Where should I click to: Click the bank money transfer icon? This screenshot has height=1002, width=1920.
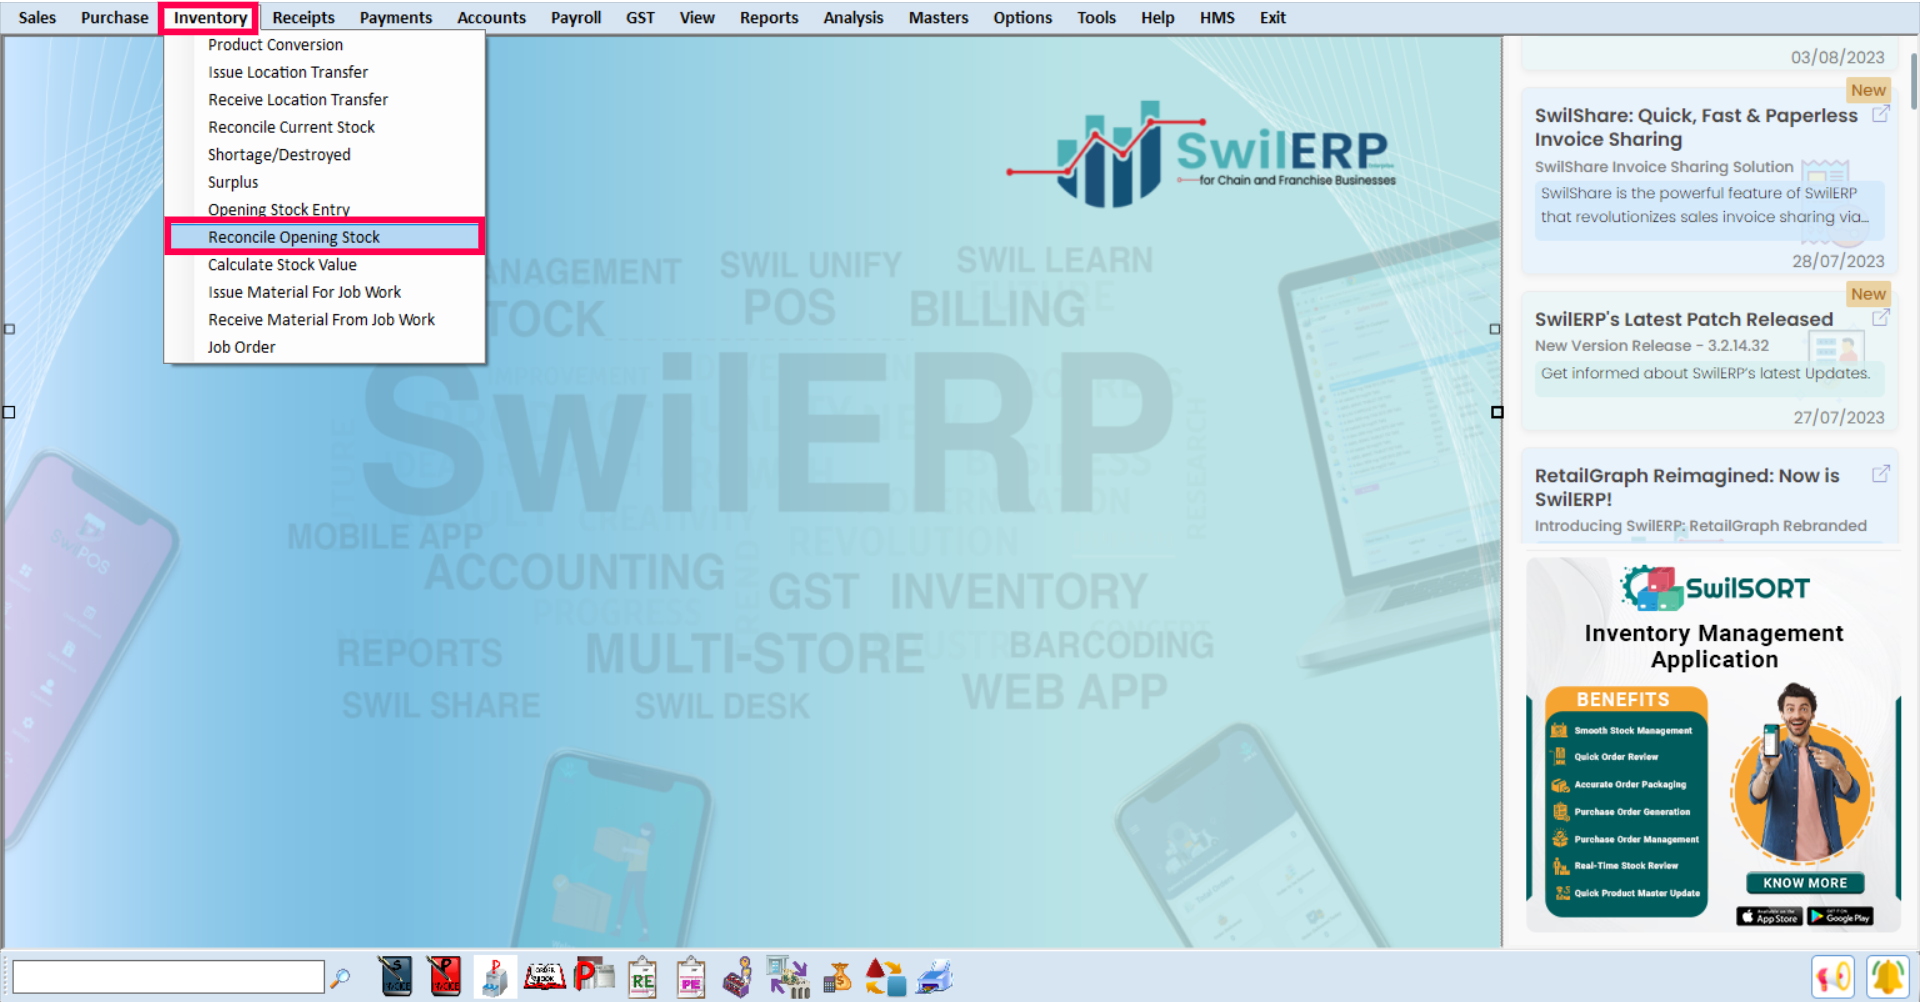[788, 977]
